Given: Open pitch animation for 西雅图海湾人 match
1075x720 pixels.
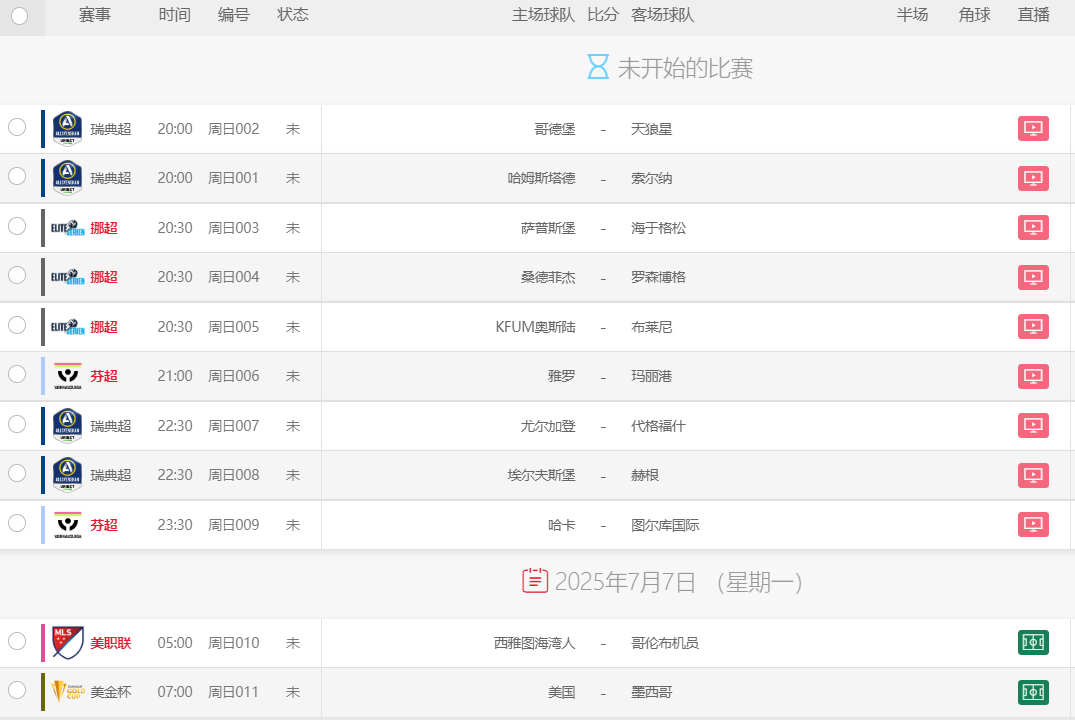Looking at the screenshot, I should pyautogui.click(x=1033, y=643).
